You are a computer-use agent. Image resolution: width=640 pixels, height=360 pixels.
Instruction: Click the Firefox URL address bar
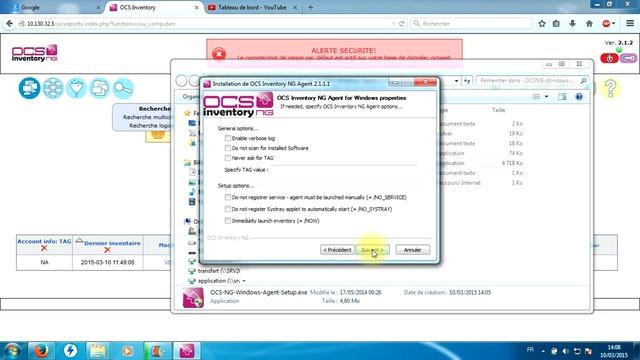coord(204,24)
